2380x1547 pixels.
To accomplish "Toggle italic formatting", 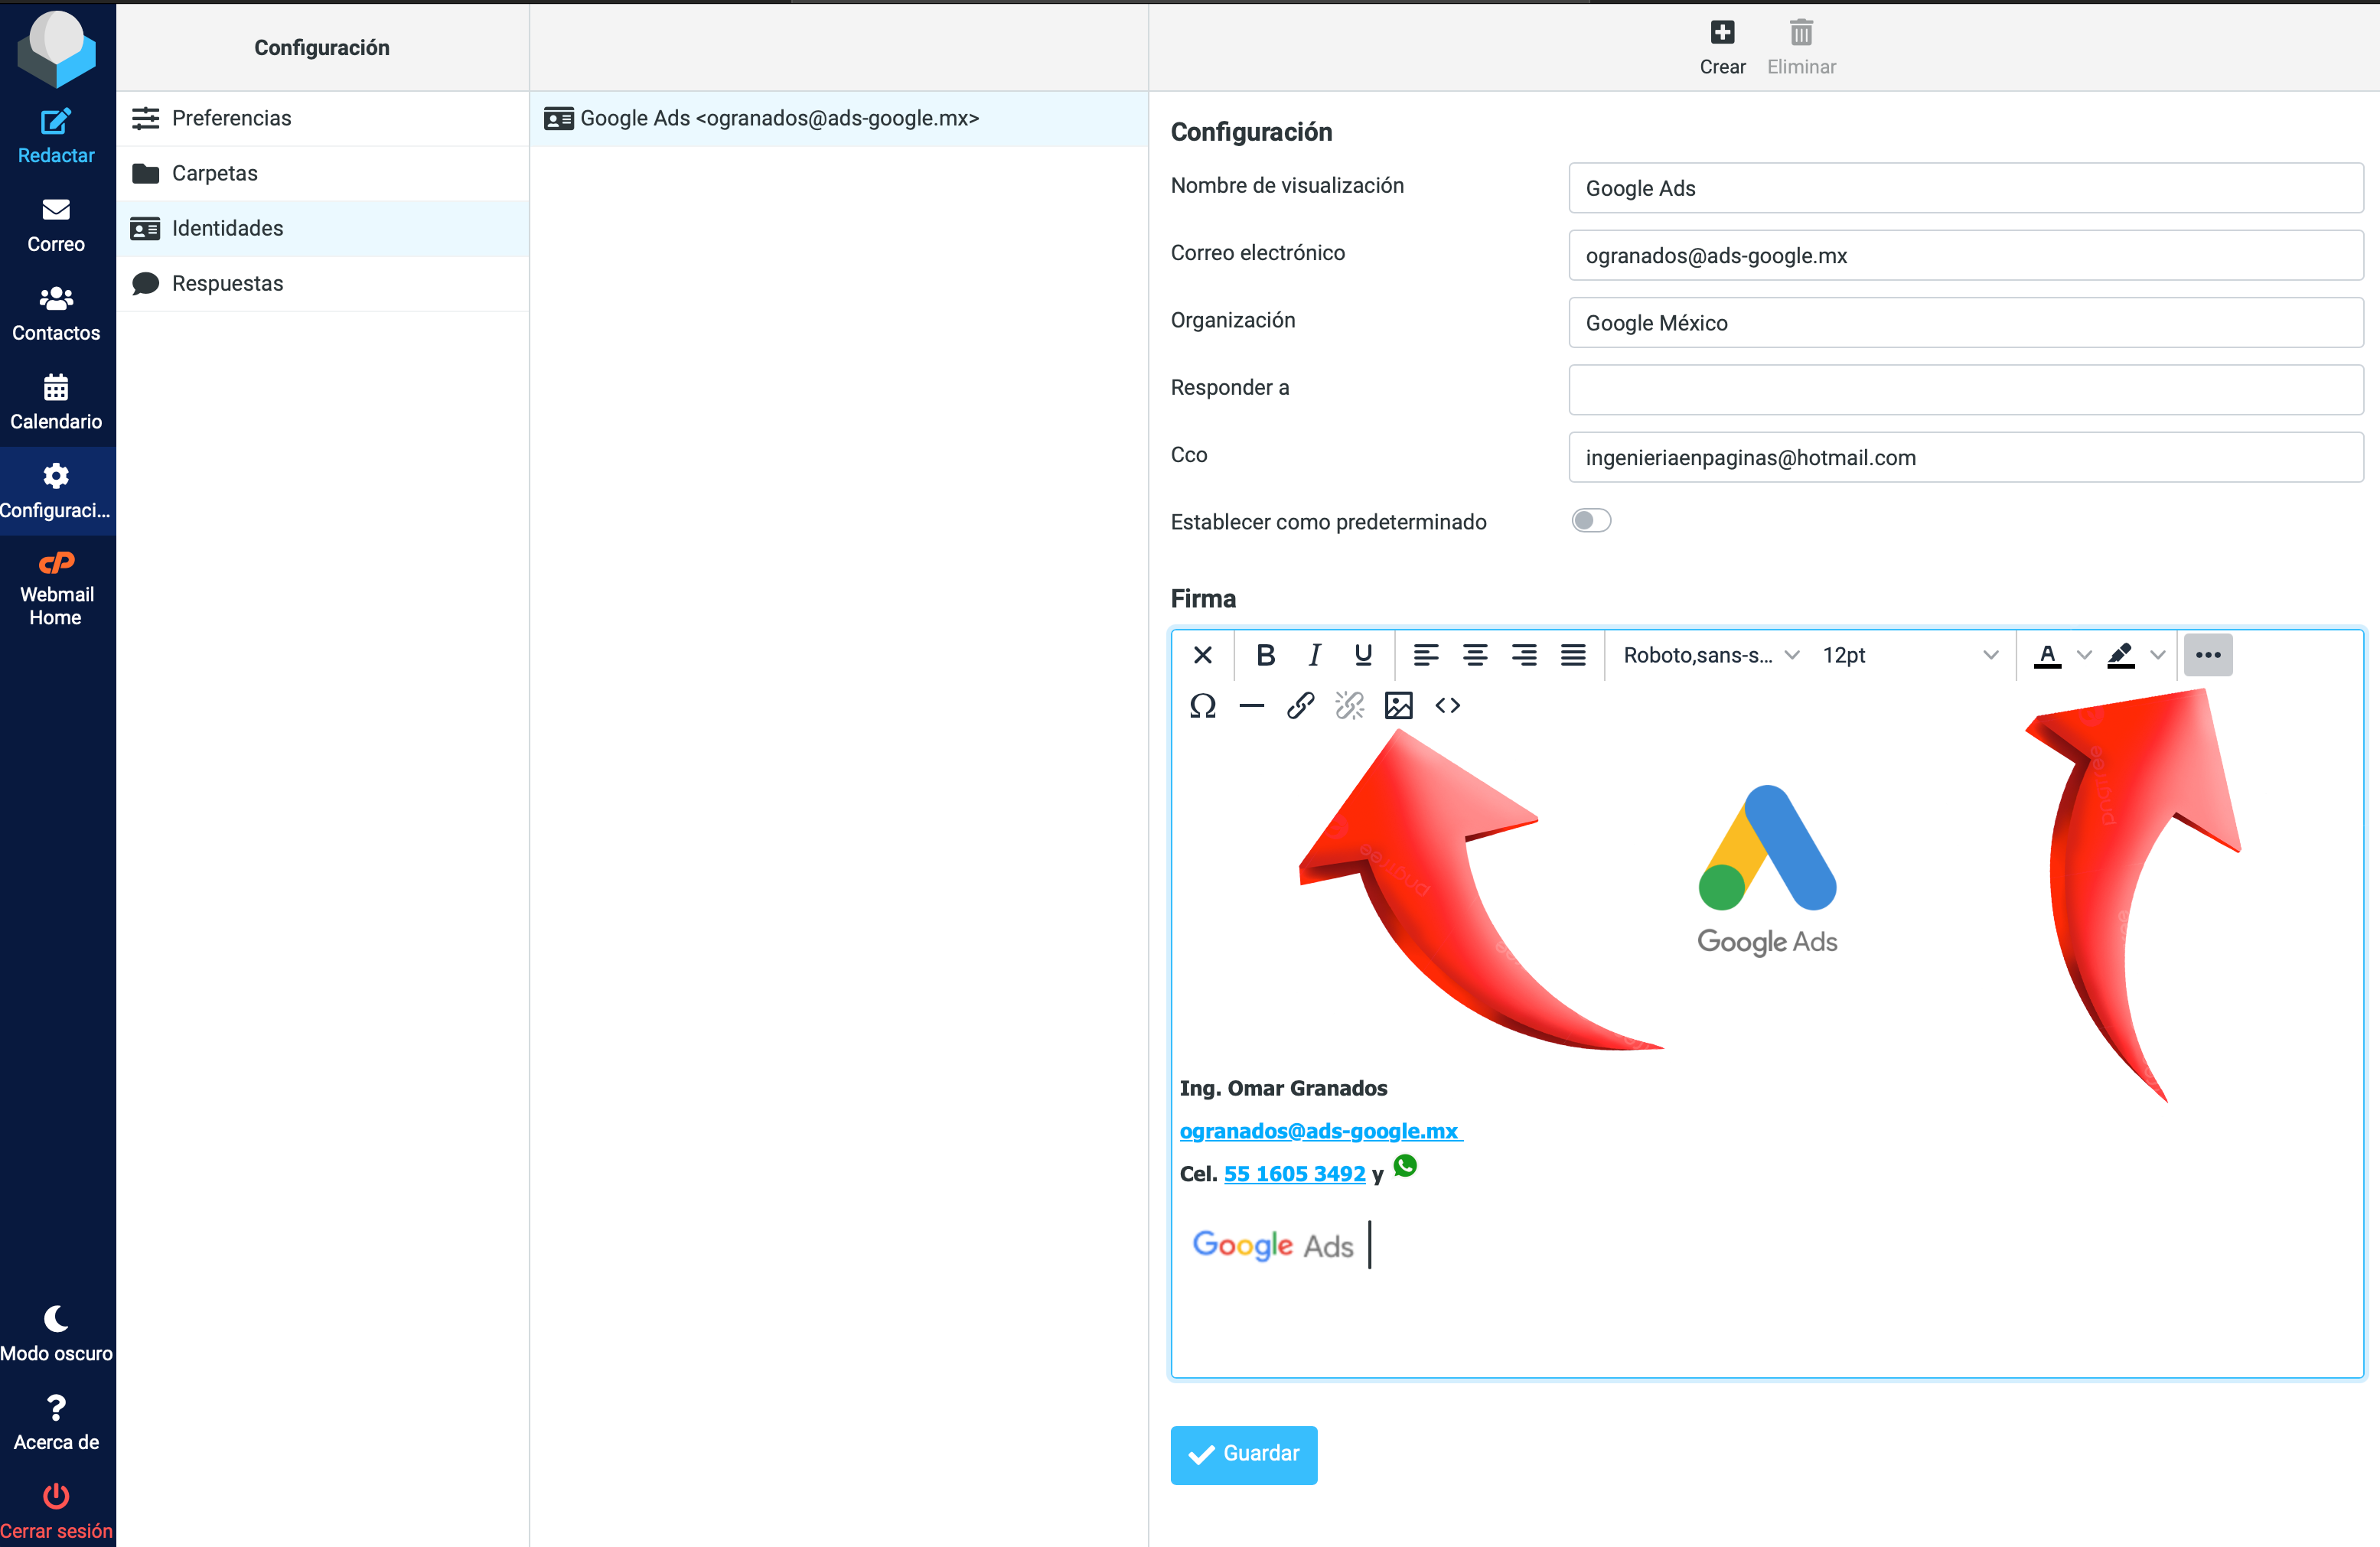I will [1314, 655].
